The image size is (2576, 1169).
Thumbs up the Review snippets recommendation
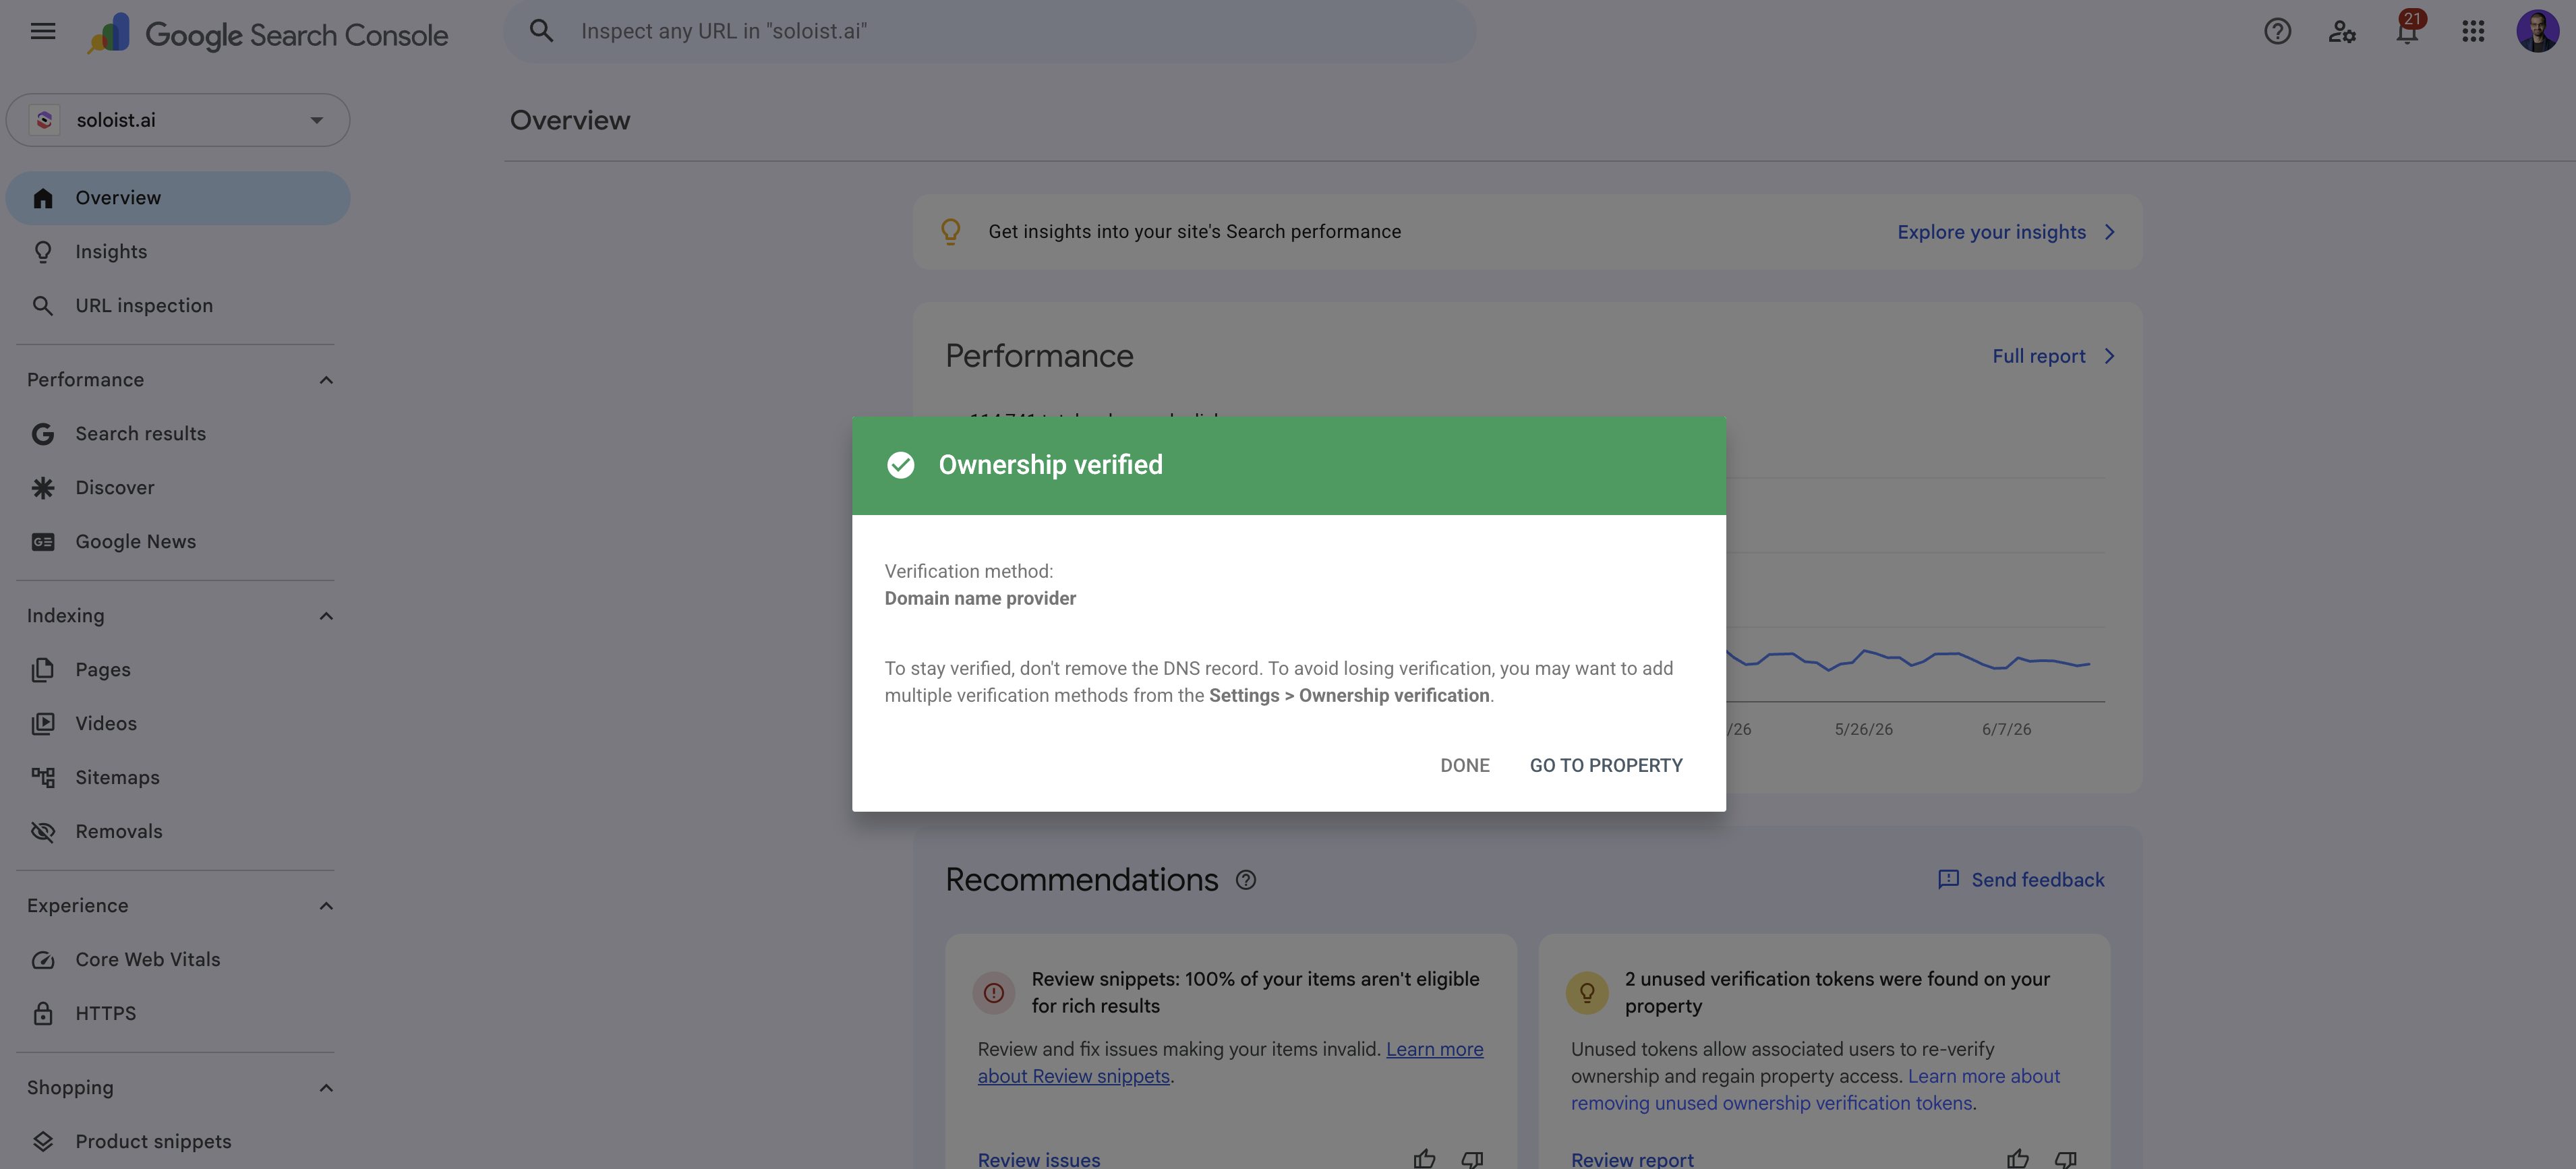(x=1424, y=1159)
